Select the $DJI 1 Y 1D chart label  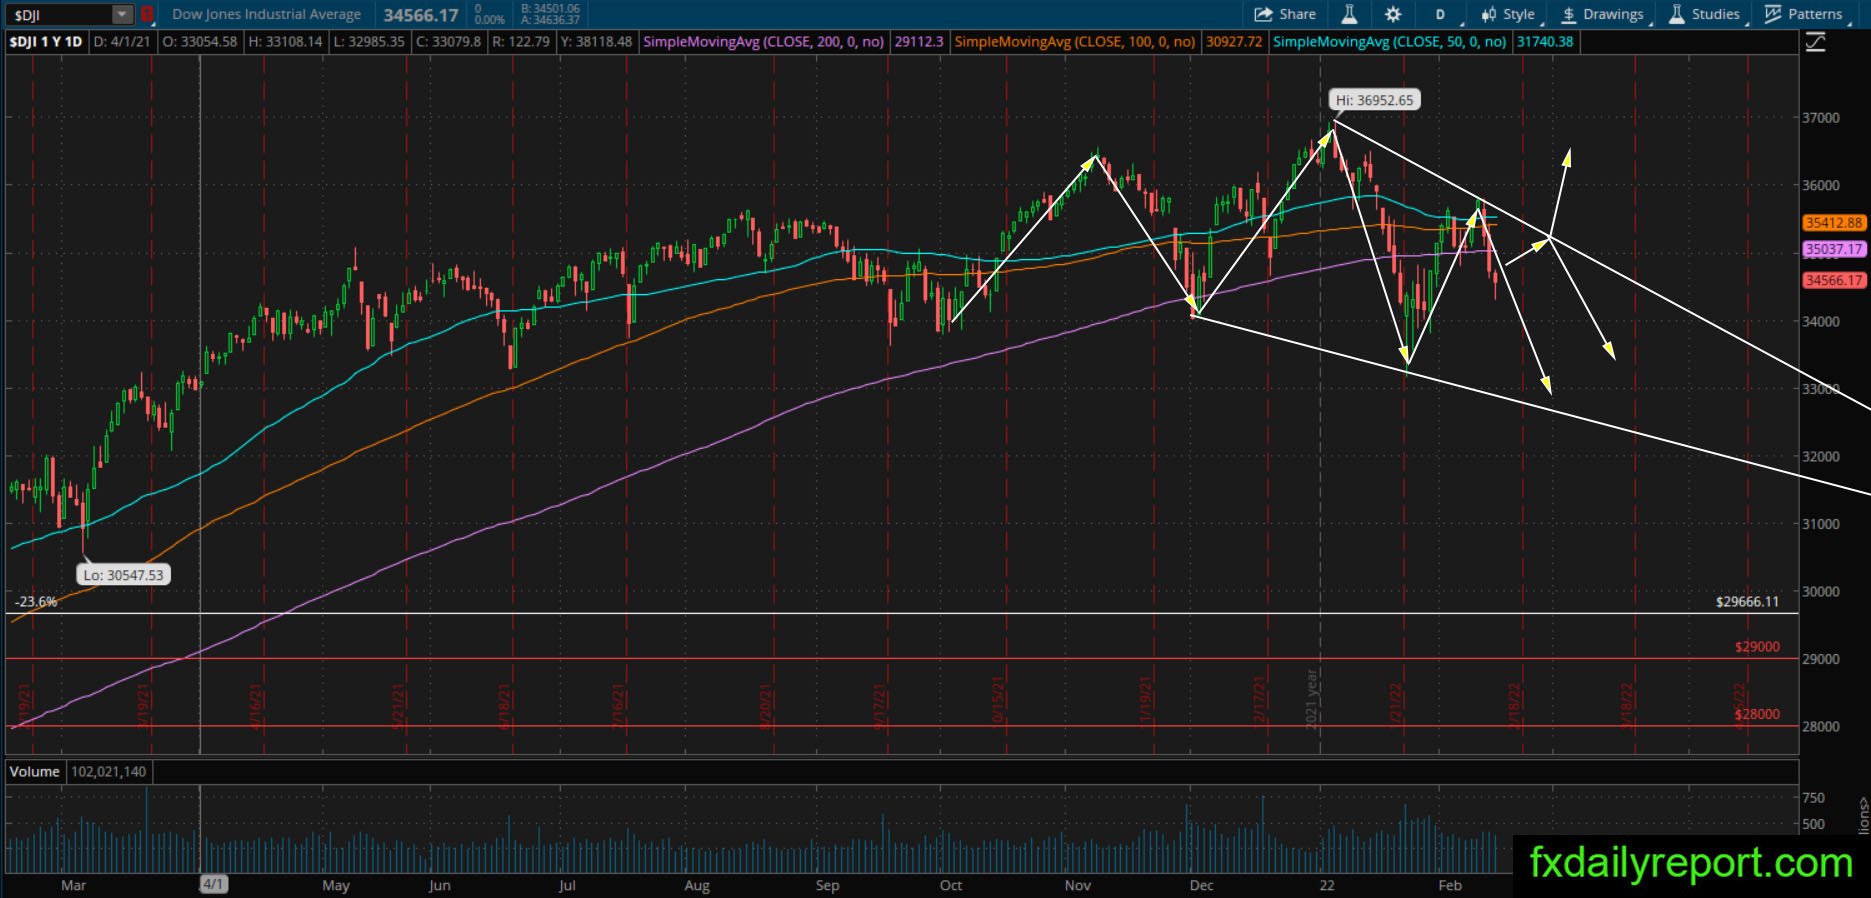[x=47, y=42]
